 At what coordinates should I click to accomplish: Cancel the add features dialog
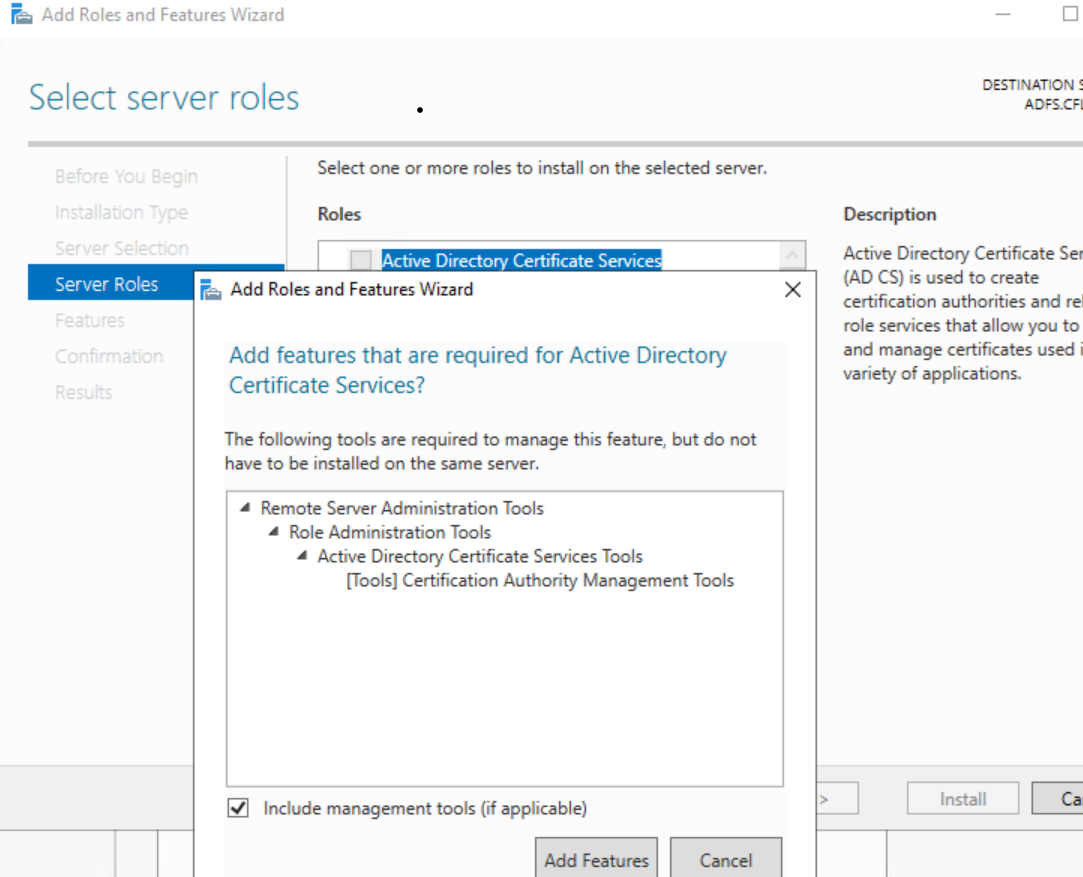[726, 860]
